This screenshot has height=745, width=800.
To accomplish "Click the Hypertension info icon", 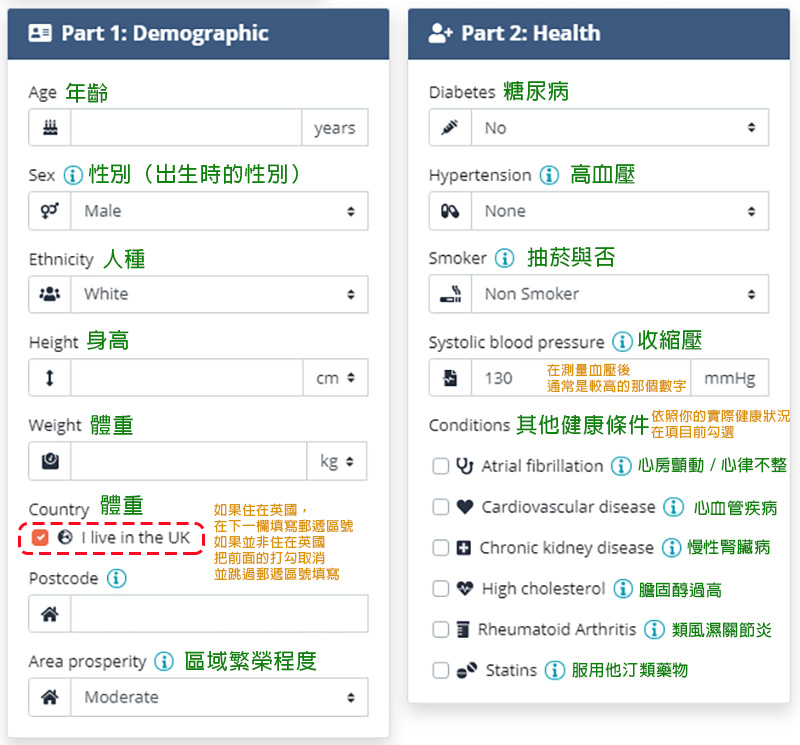I will pyautogui.click(x=549, y=175).
